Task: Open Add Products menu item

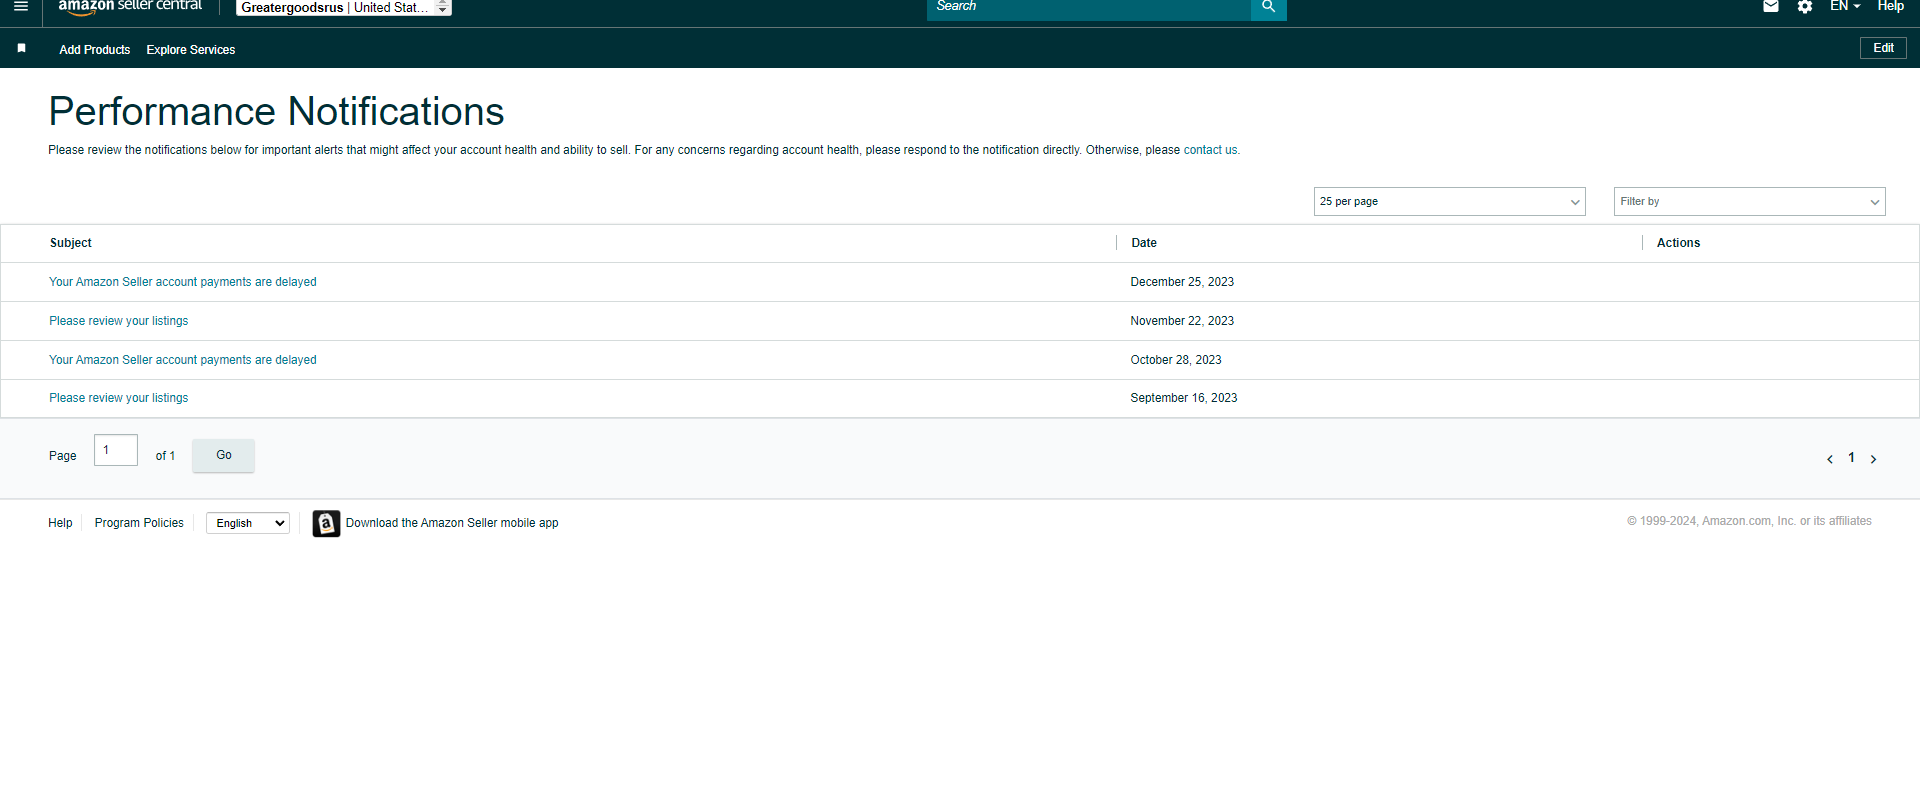Action: coord(95,50)
